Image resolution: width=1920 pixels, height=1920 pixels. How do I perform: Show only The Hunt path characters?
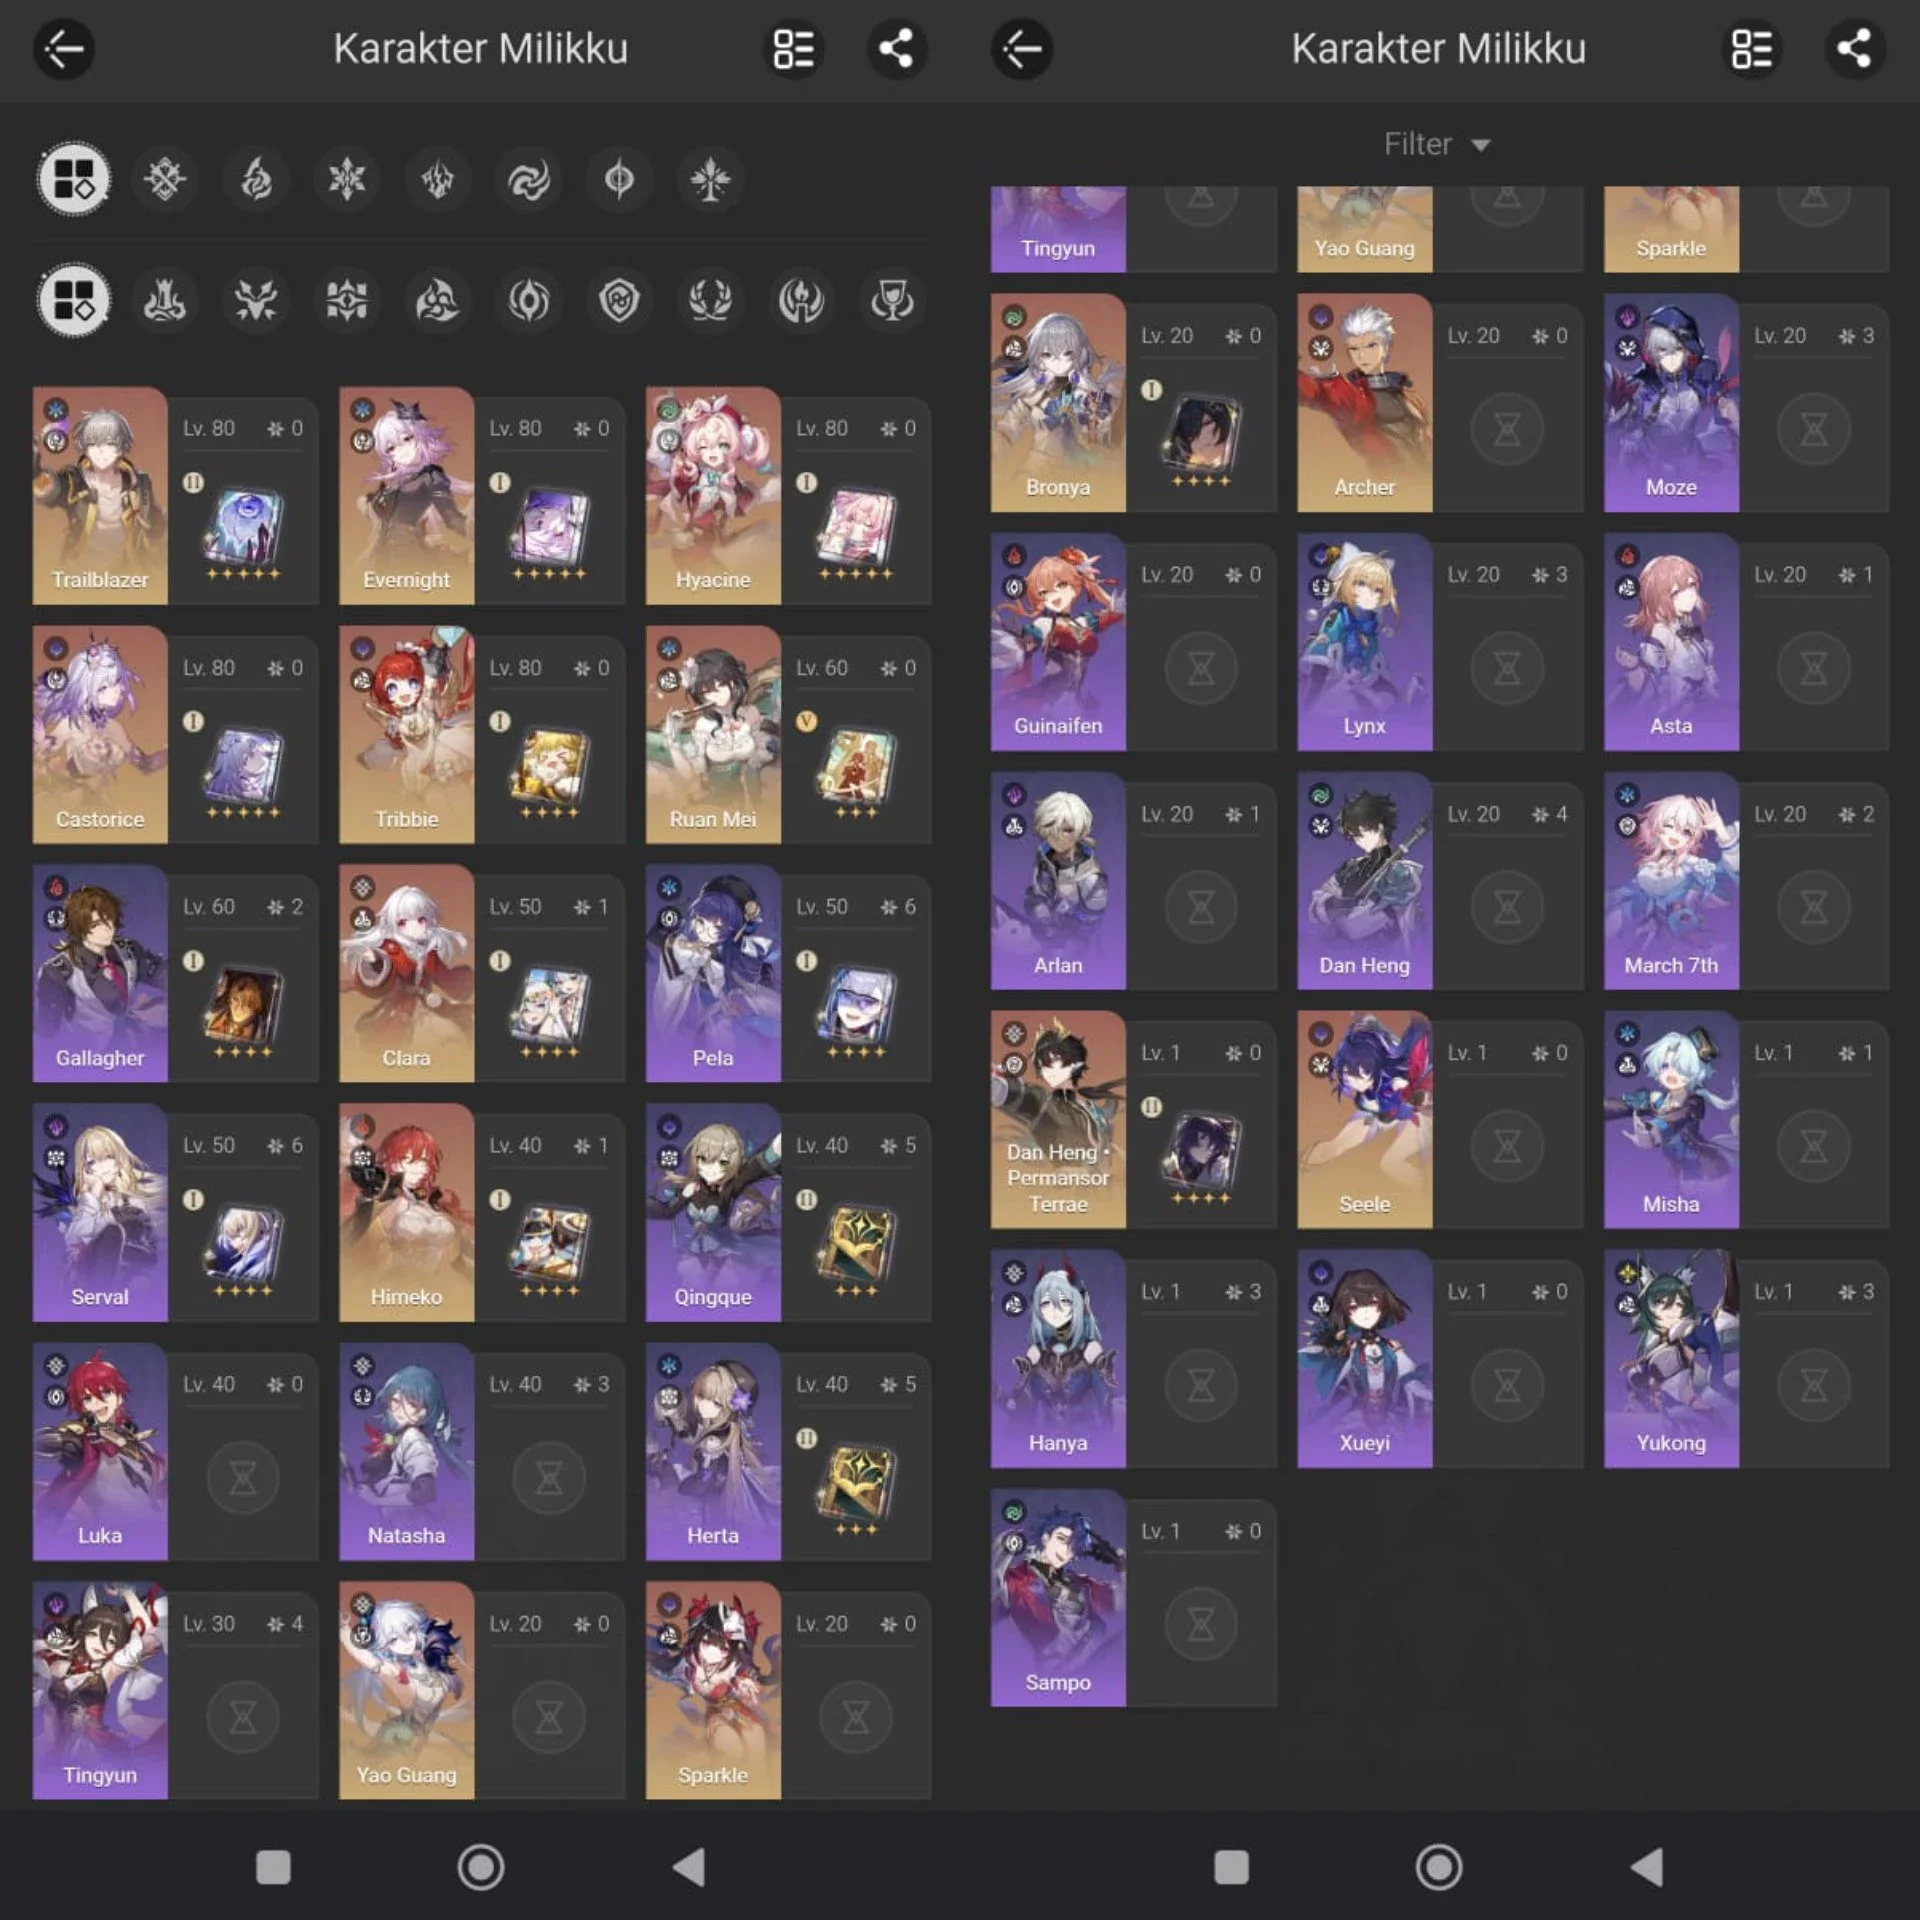pyautogui.click(x=256, y=300)
